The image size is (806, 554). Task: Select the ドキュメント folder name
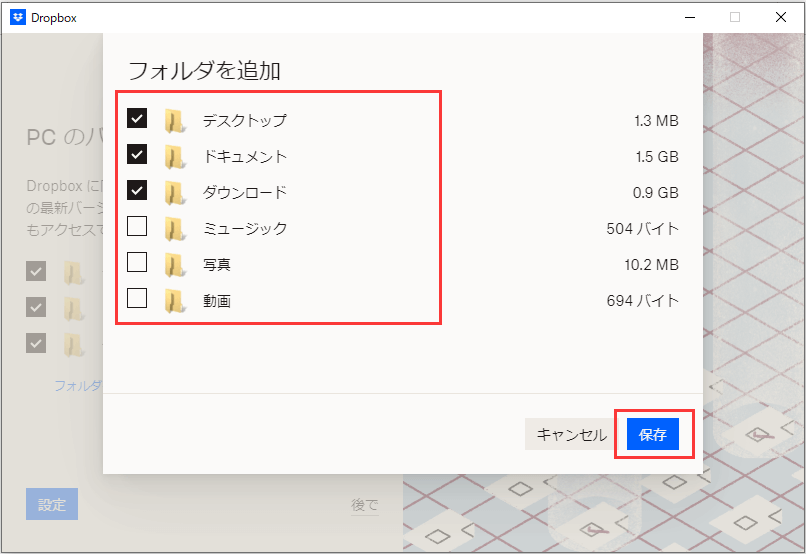point(245,157)
